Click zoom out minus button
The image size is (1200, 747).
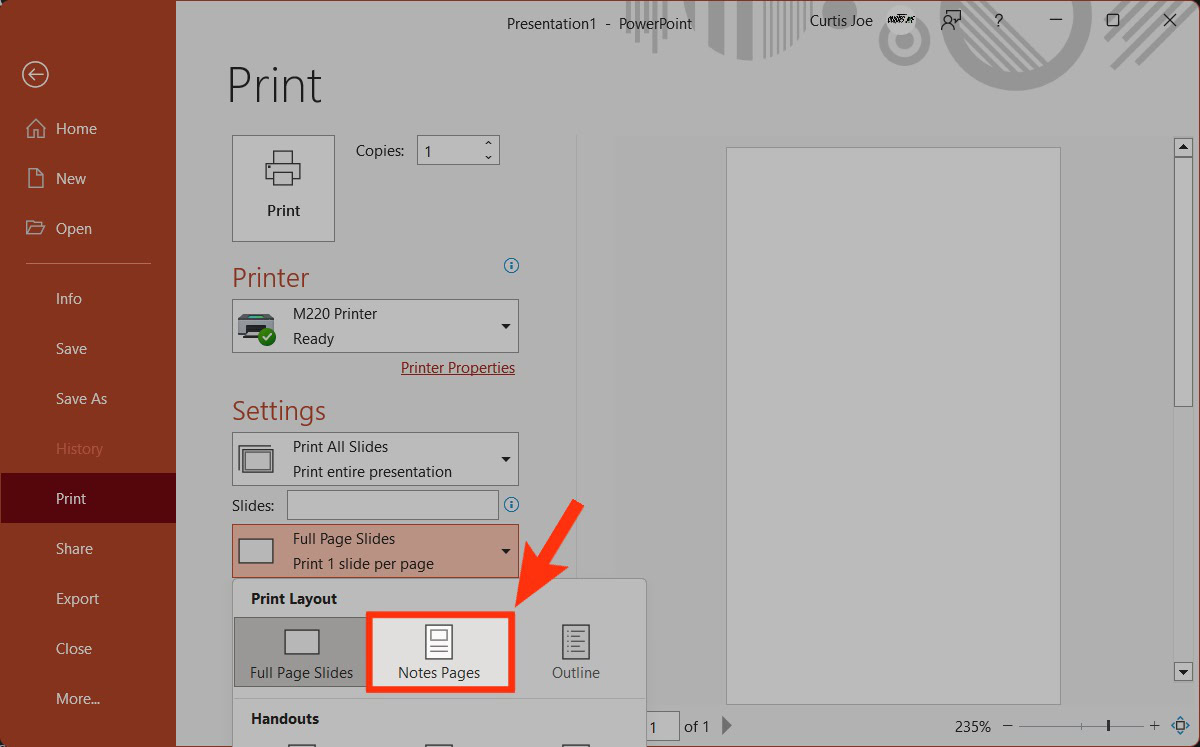(1007, 726)
